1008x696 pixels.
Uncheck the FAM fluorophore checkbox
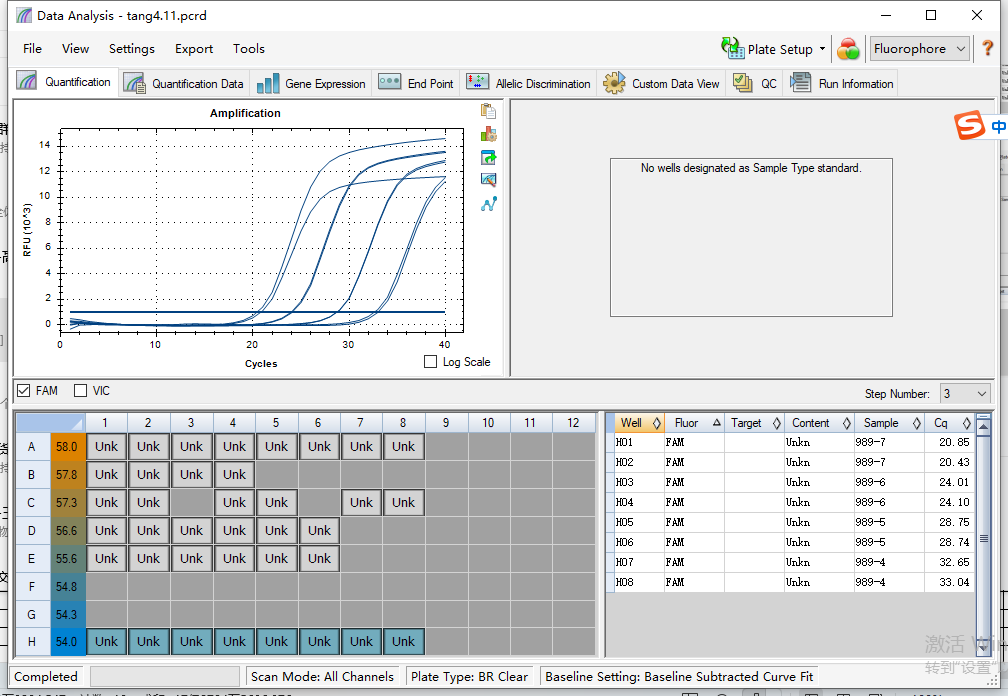(x=24, y=391)
